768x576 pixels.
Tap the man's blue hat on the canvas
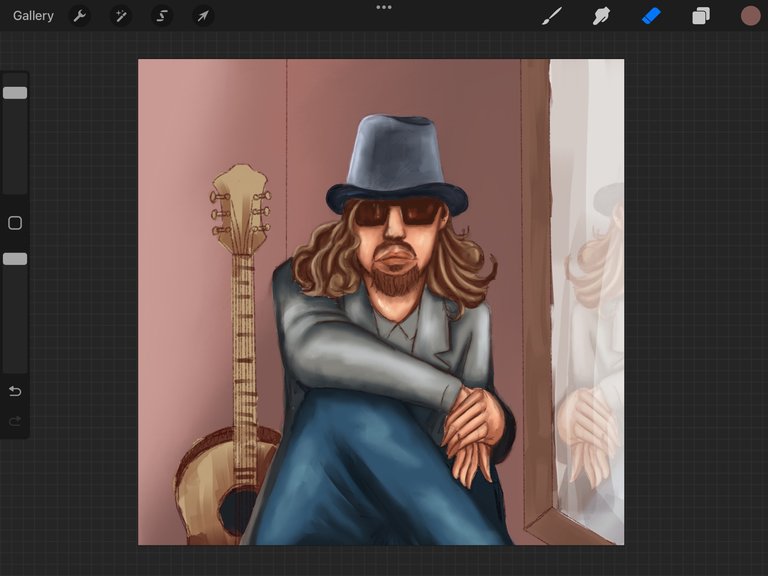click(x=397, y=164)
